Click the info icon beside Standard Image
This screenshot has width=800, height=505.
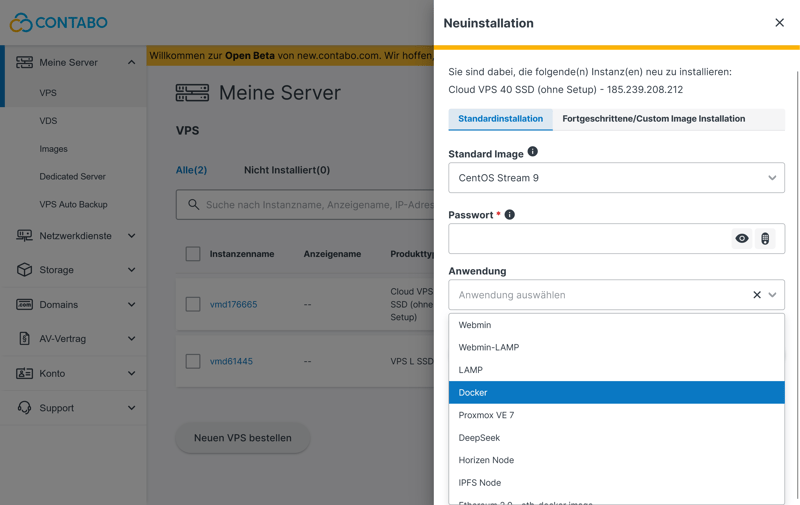click(533, 152)
